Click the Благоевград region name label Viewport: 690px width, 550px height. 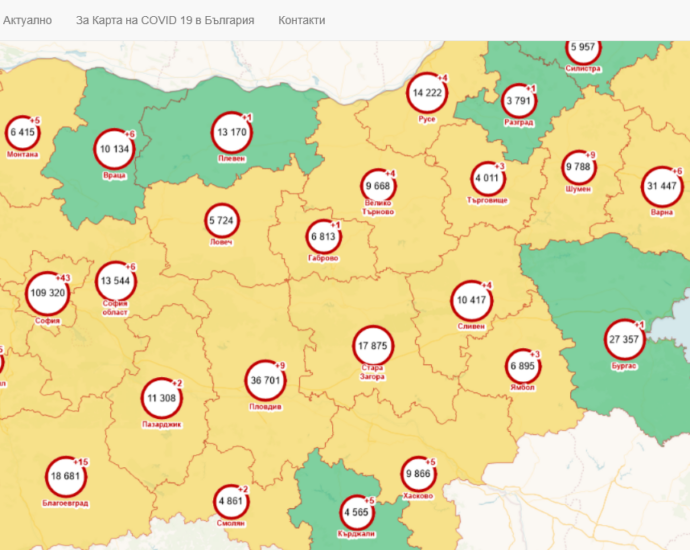click(66, 503)
